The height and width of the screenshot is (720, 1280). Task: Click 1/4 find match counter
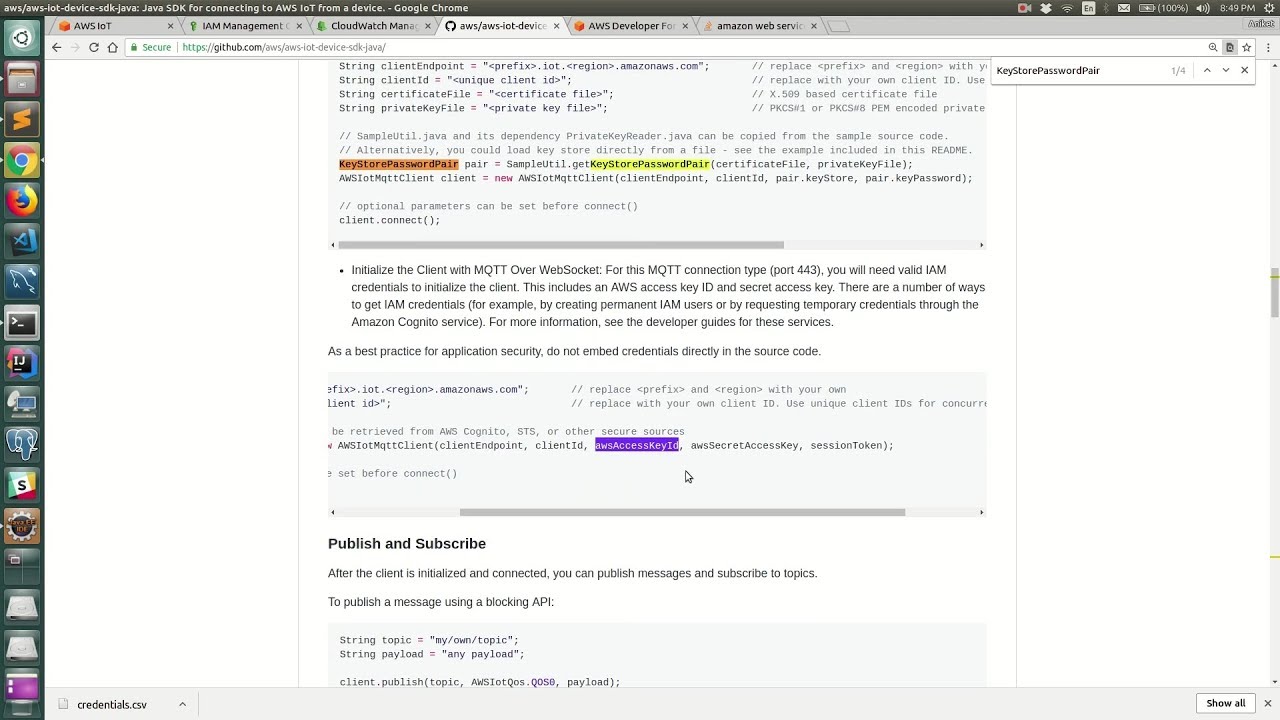point(1178,71)
